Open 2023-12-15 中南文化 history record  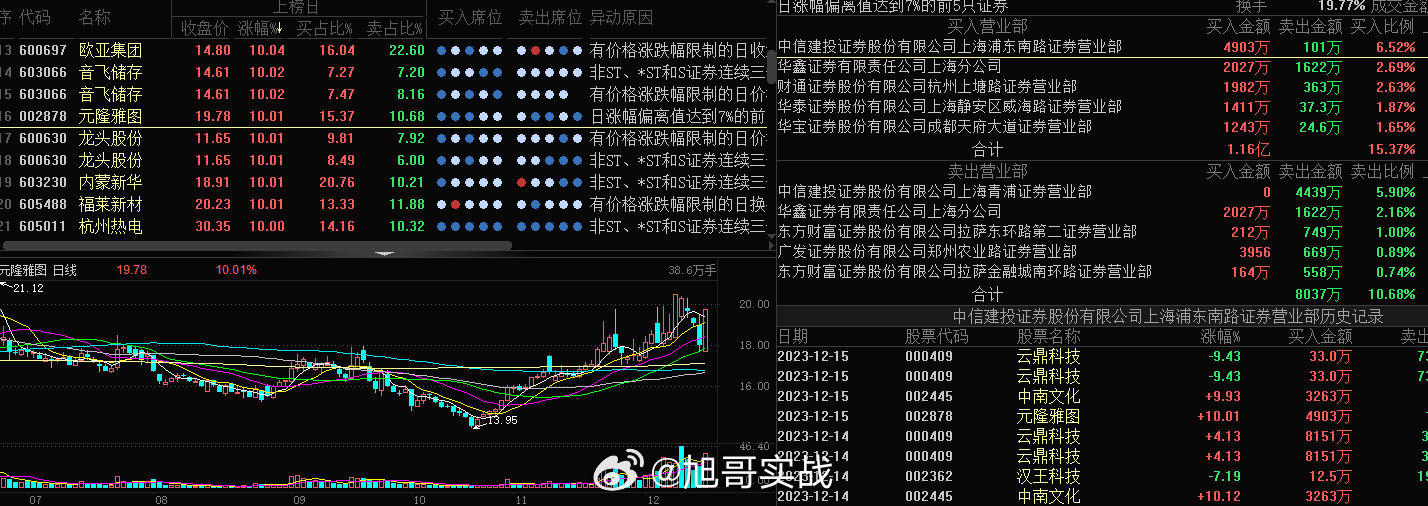coord(1102,396)
